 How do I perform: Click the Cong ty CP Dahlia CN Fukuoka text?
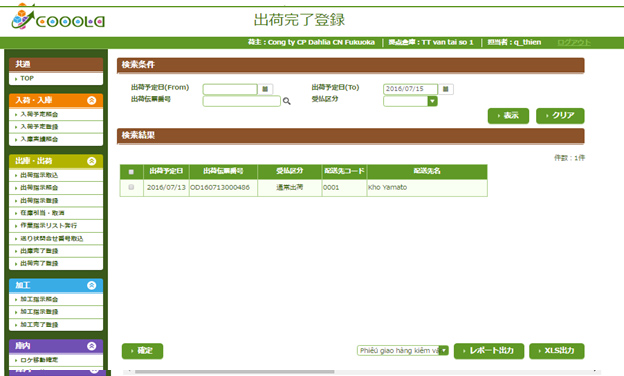pyautogui.click(x=321, y=42)
